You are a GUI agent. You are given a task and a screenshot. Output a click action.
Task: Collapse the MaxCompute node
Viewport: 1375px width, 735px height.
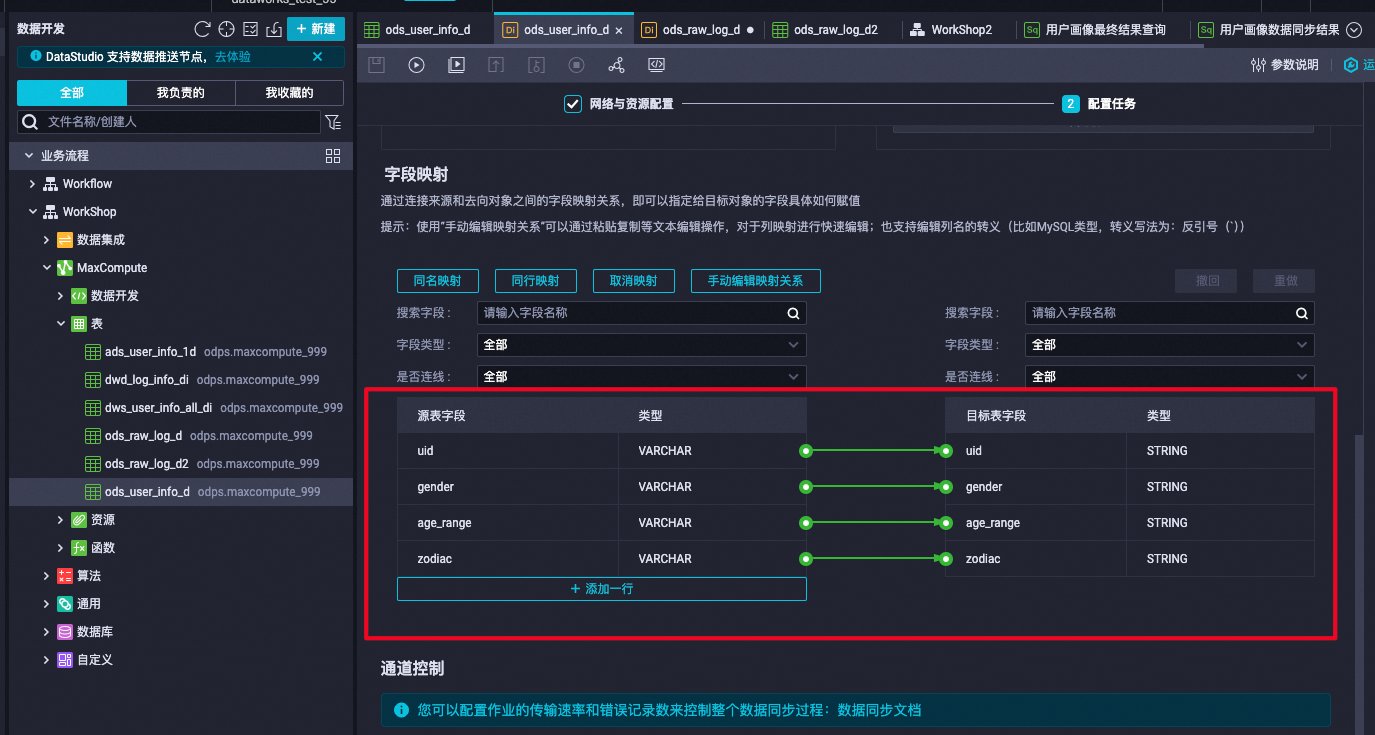pyautogui.click(x=46, y=268)
